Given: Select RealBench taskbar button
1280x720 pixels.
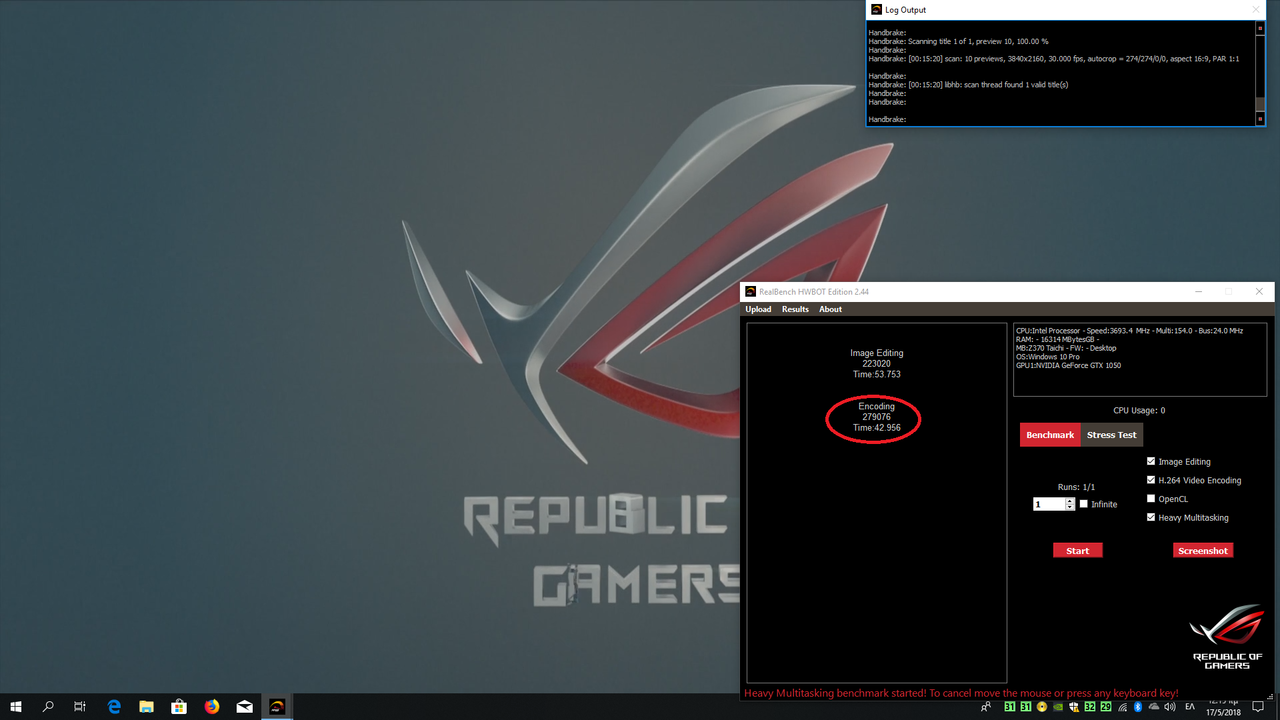Looking at the screenshot, I should click(x=277, y=706).
